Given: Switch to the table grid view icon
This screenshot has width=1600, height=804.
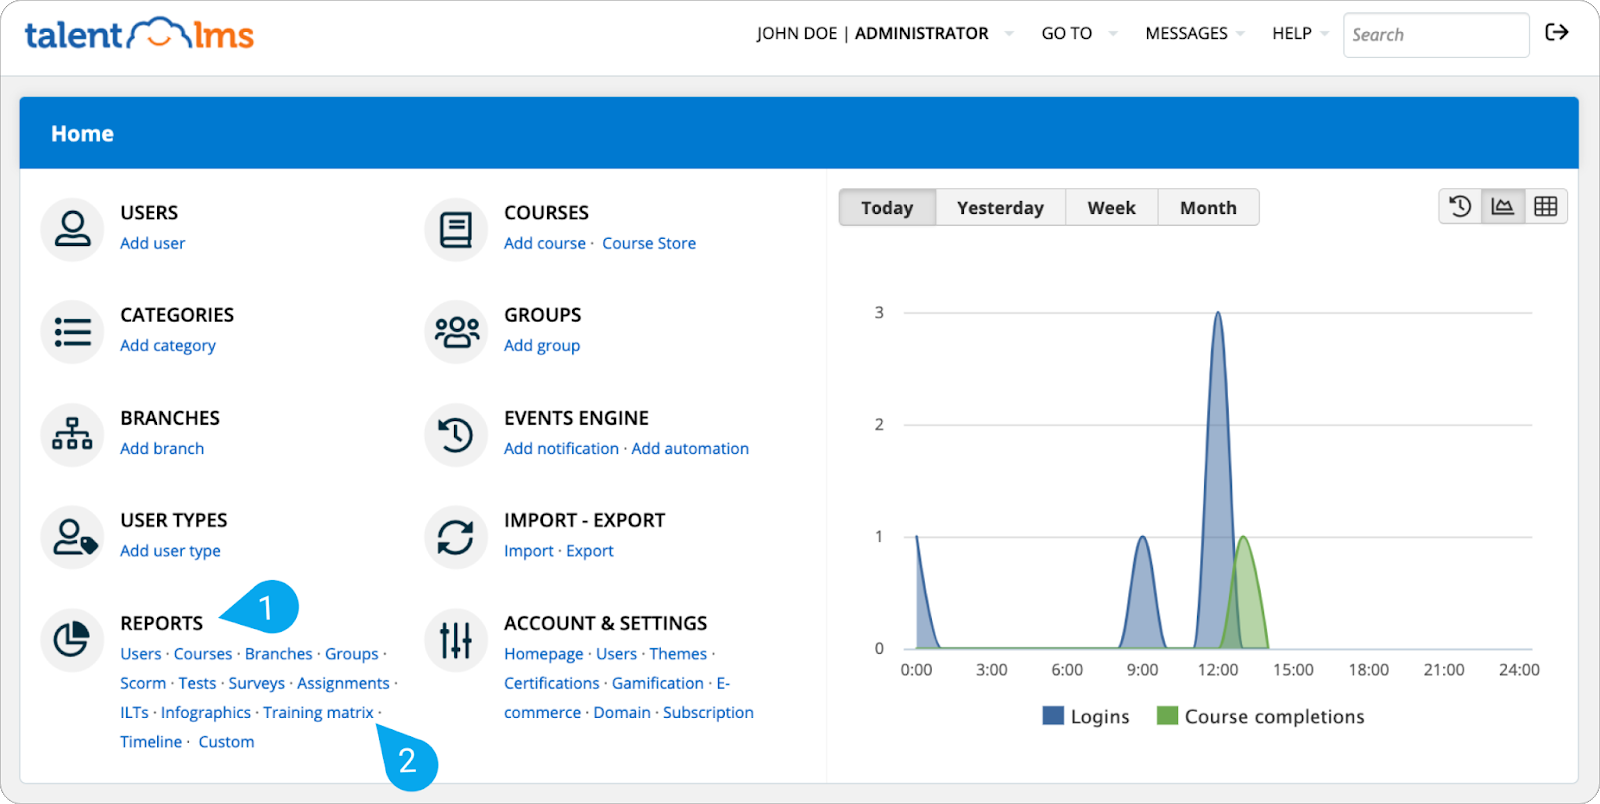Looking at the screenshot, I should pos(1545,207).
